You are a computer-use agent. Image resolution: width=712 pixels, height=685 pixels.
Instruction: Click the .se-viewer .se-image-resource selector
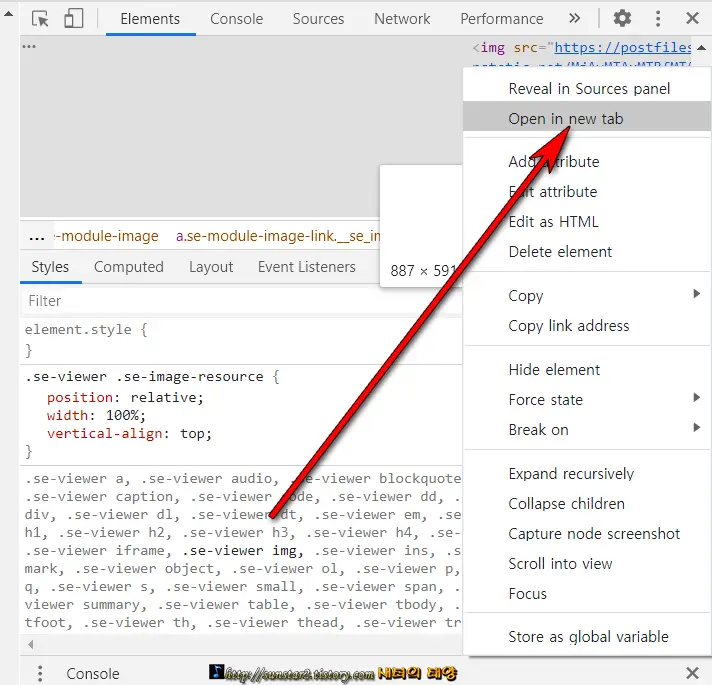(x=144, y=377)
